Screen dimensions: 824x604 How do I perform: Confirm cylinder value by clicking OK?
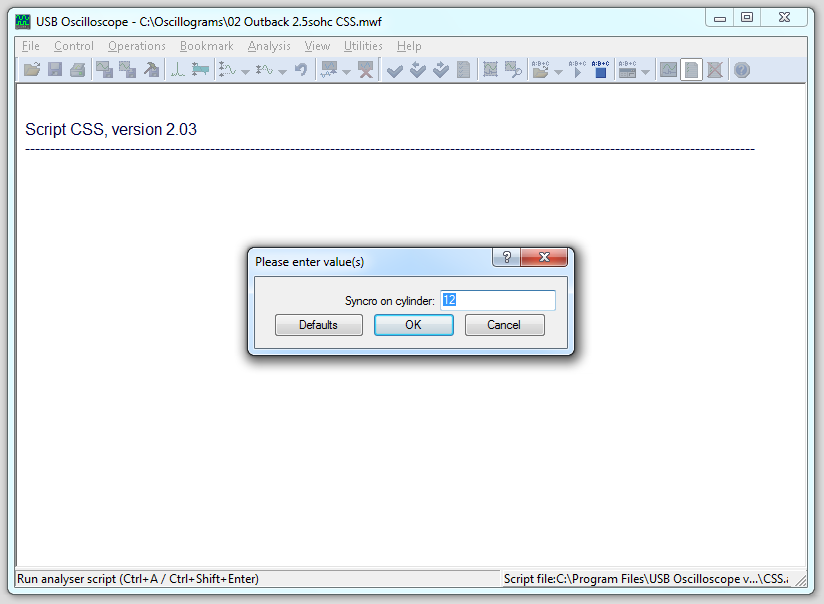[x=413, y=324]
